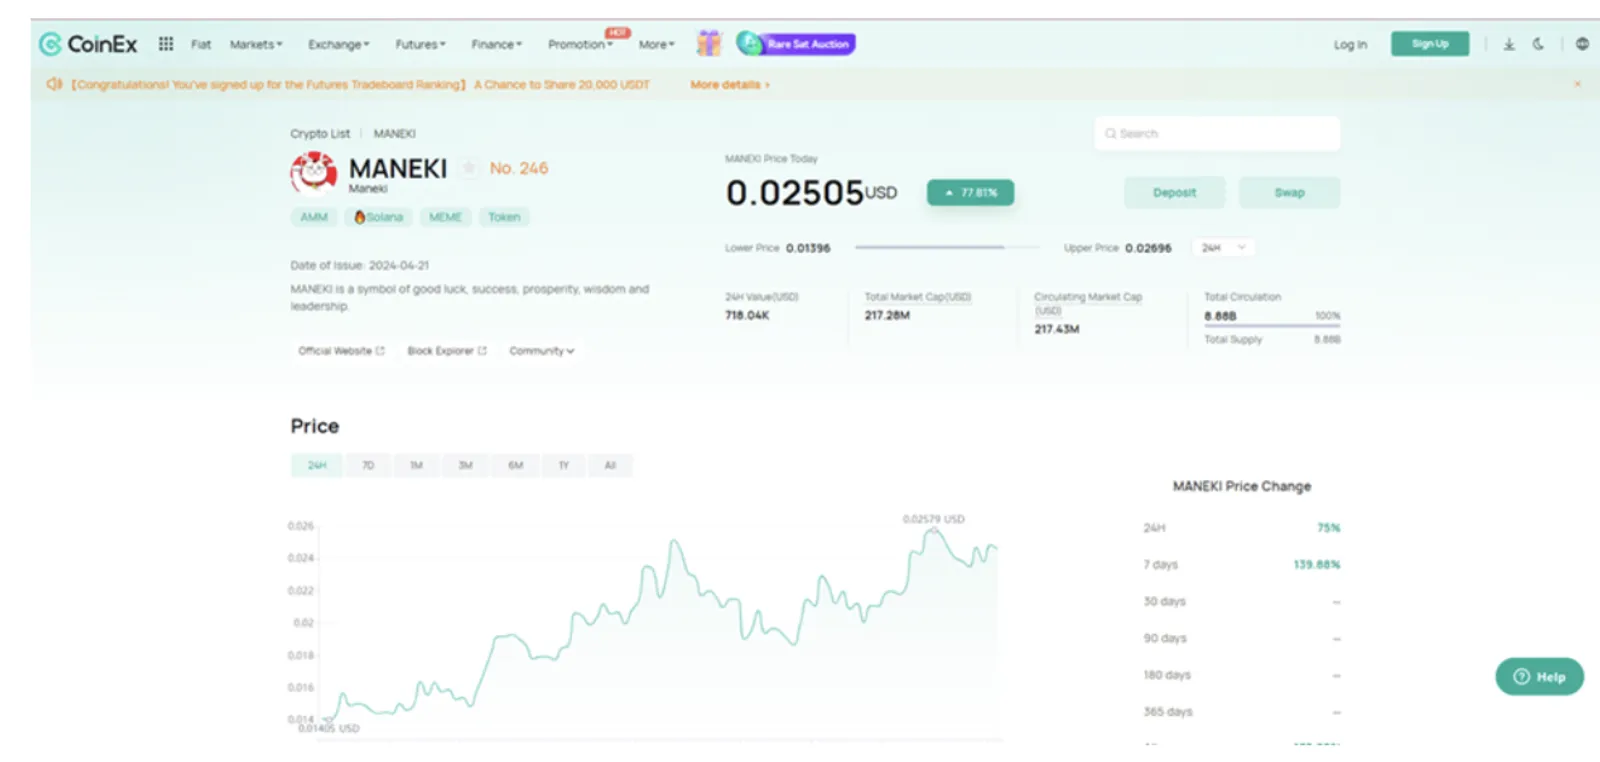The image size is (1600, 762).
Task: Open the Block Explorer link
Action: coord(447,351)
